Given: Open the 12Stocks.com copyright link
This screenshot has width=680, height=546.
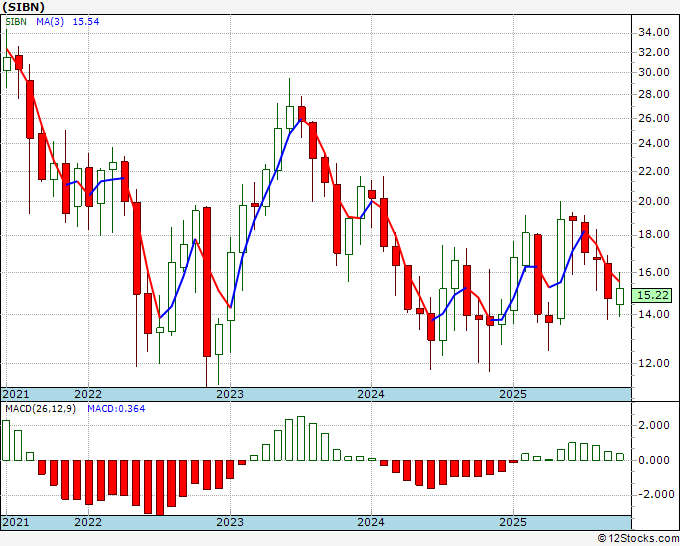Looking at the screenshot, I should pos(638,539).
